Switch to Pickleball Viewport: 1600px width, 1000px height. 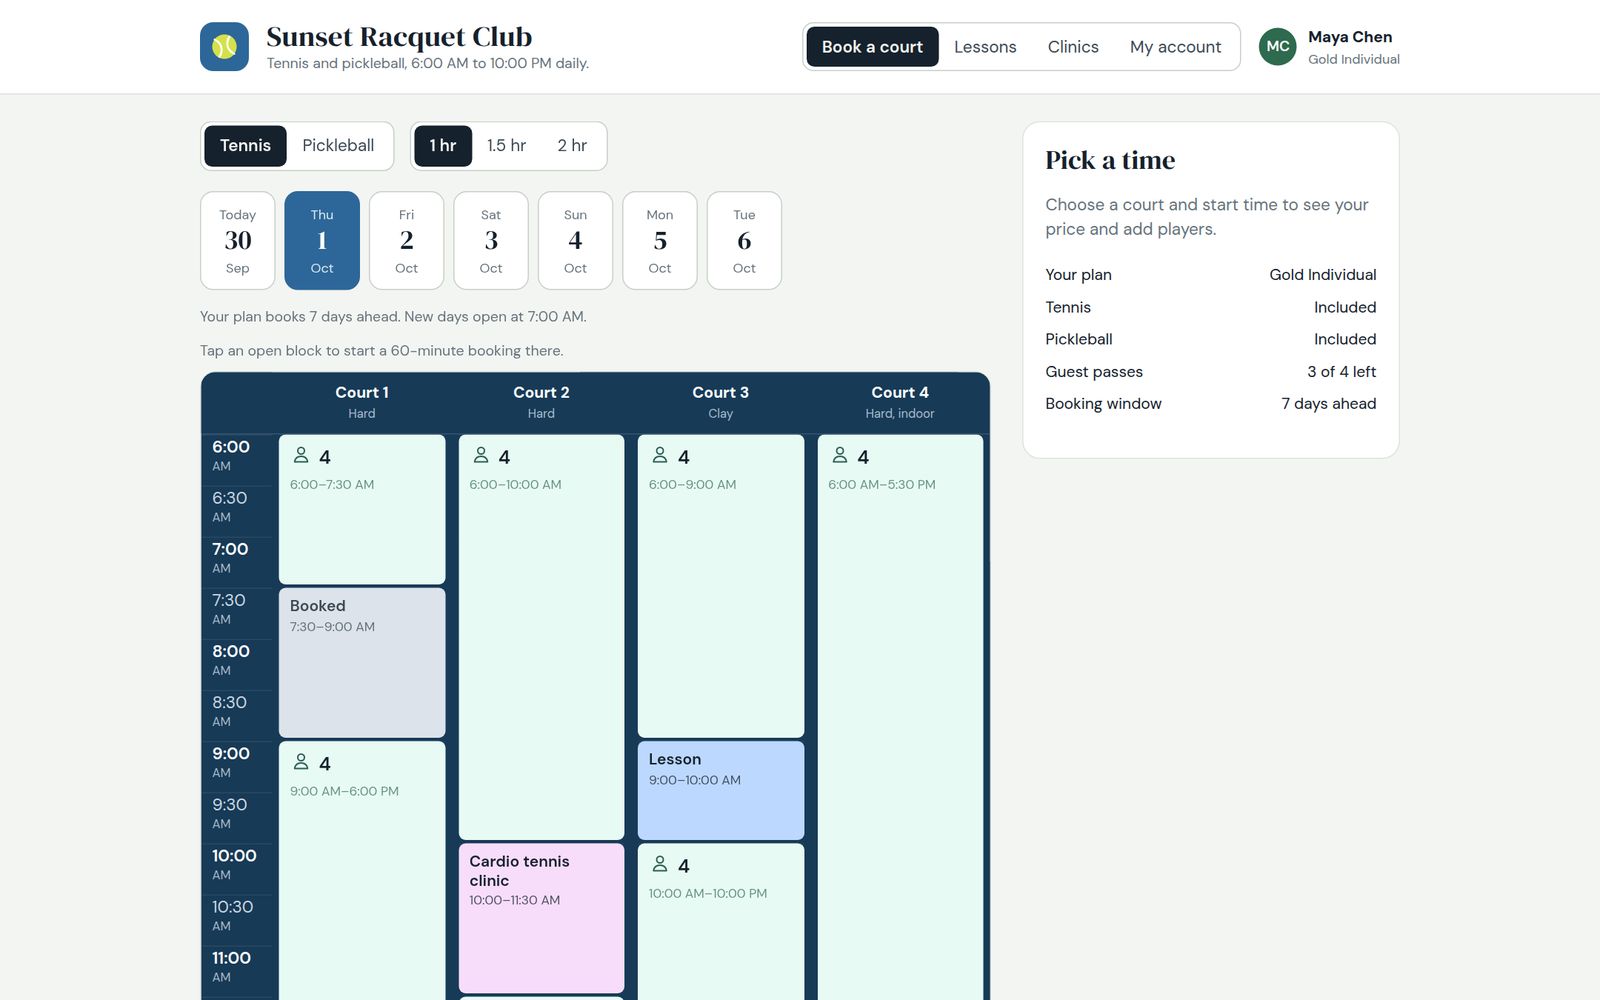[338, 146]
